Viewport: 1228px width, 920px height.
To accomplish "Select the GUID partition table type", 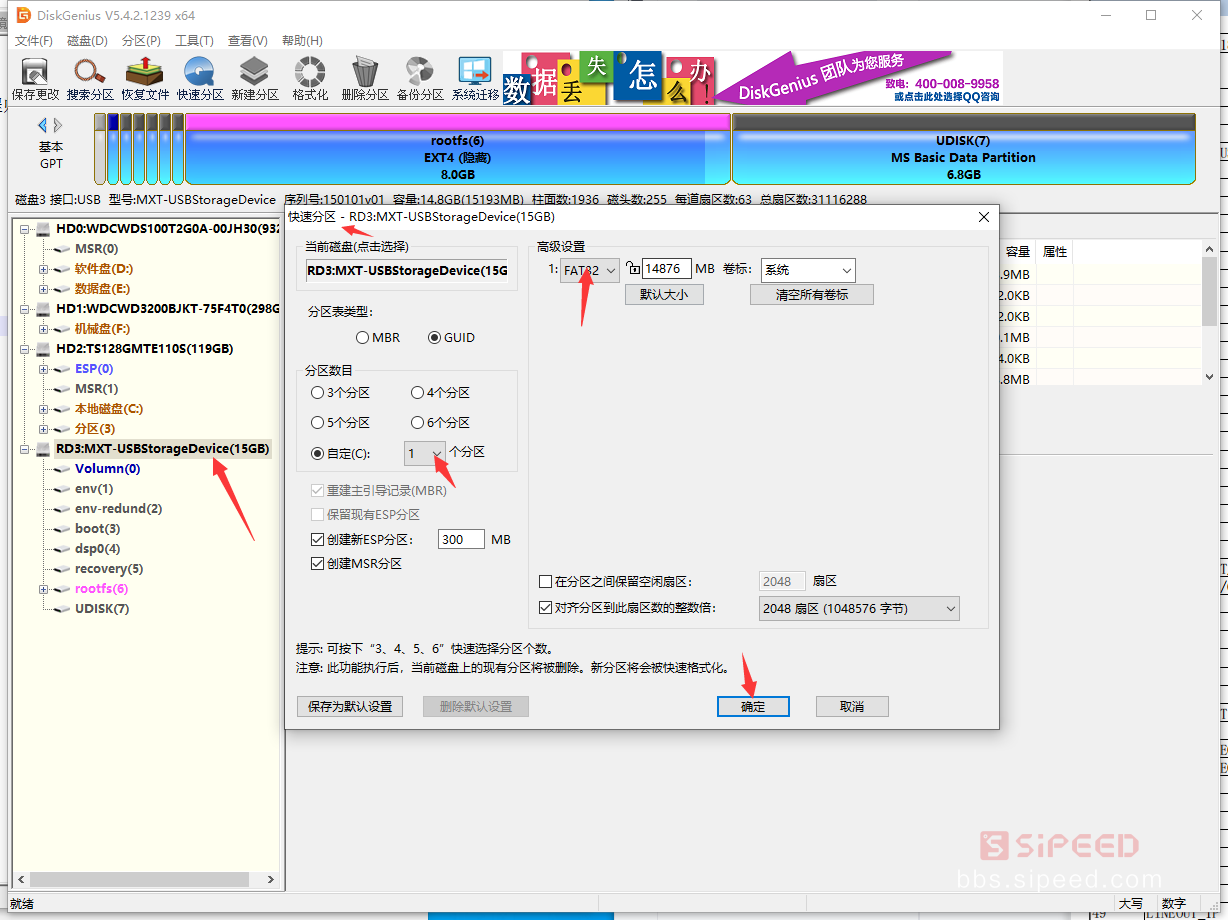I will click(x=451, y=338).
